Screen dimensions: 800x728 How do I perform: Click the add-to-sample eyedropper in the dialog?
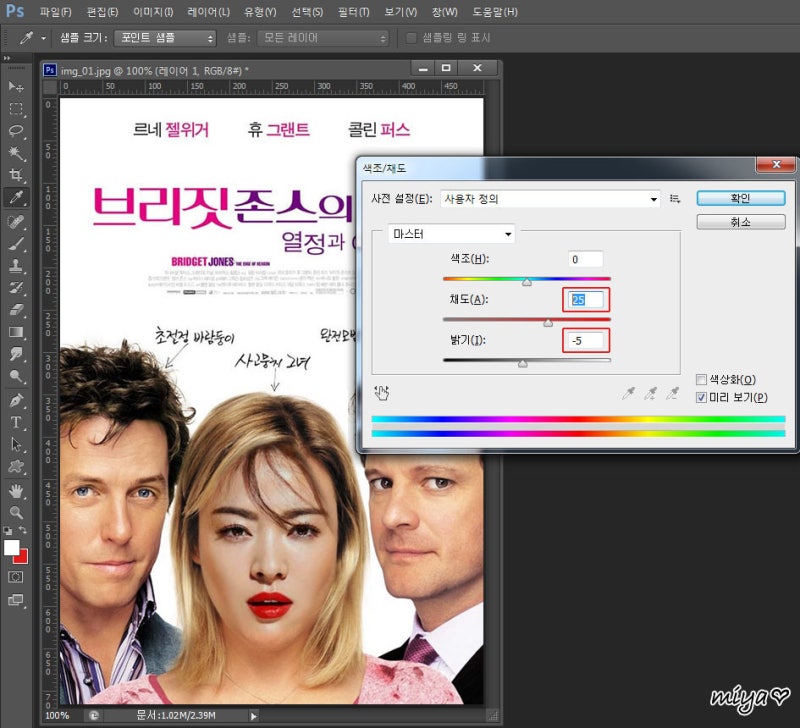(x=651, y=393)
